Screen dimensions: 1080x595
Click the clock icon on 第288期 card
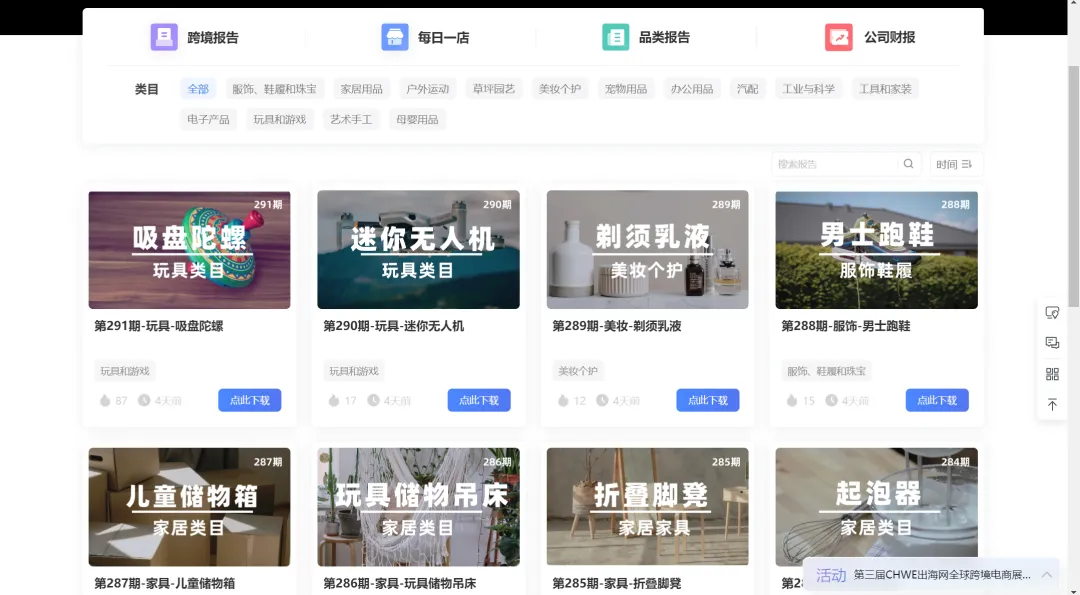tap(831, 400)
